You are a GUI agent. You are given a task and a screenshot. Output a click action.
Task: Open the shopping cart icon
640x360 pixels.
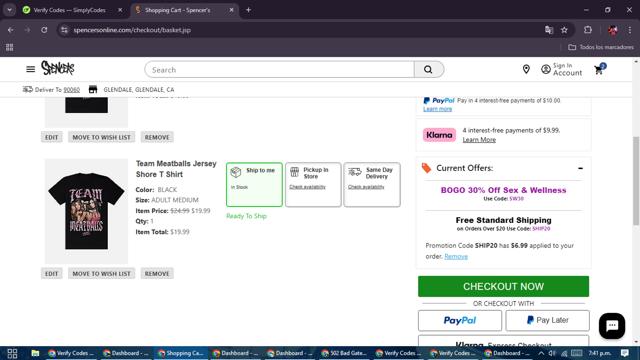(600, 69)
